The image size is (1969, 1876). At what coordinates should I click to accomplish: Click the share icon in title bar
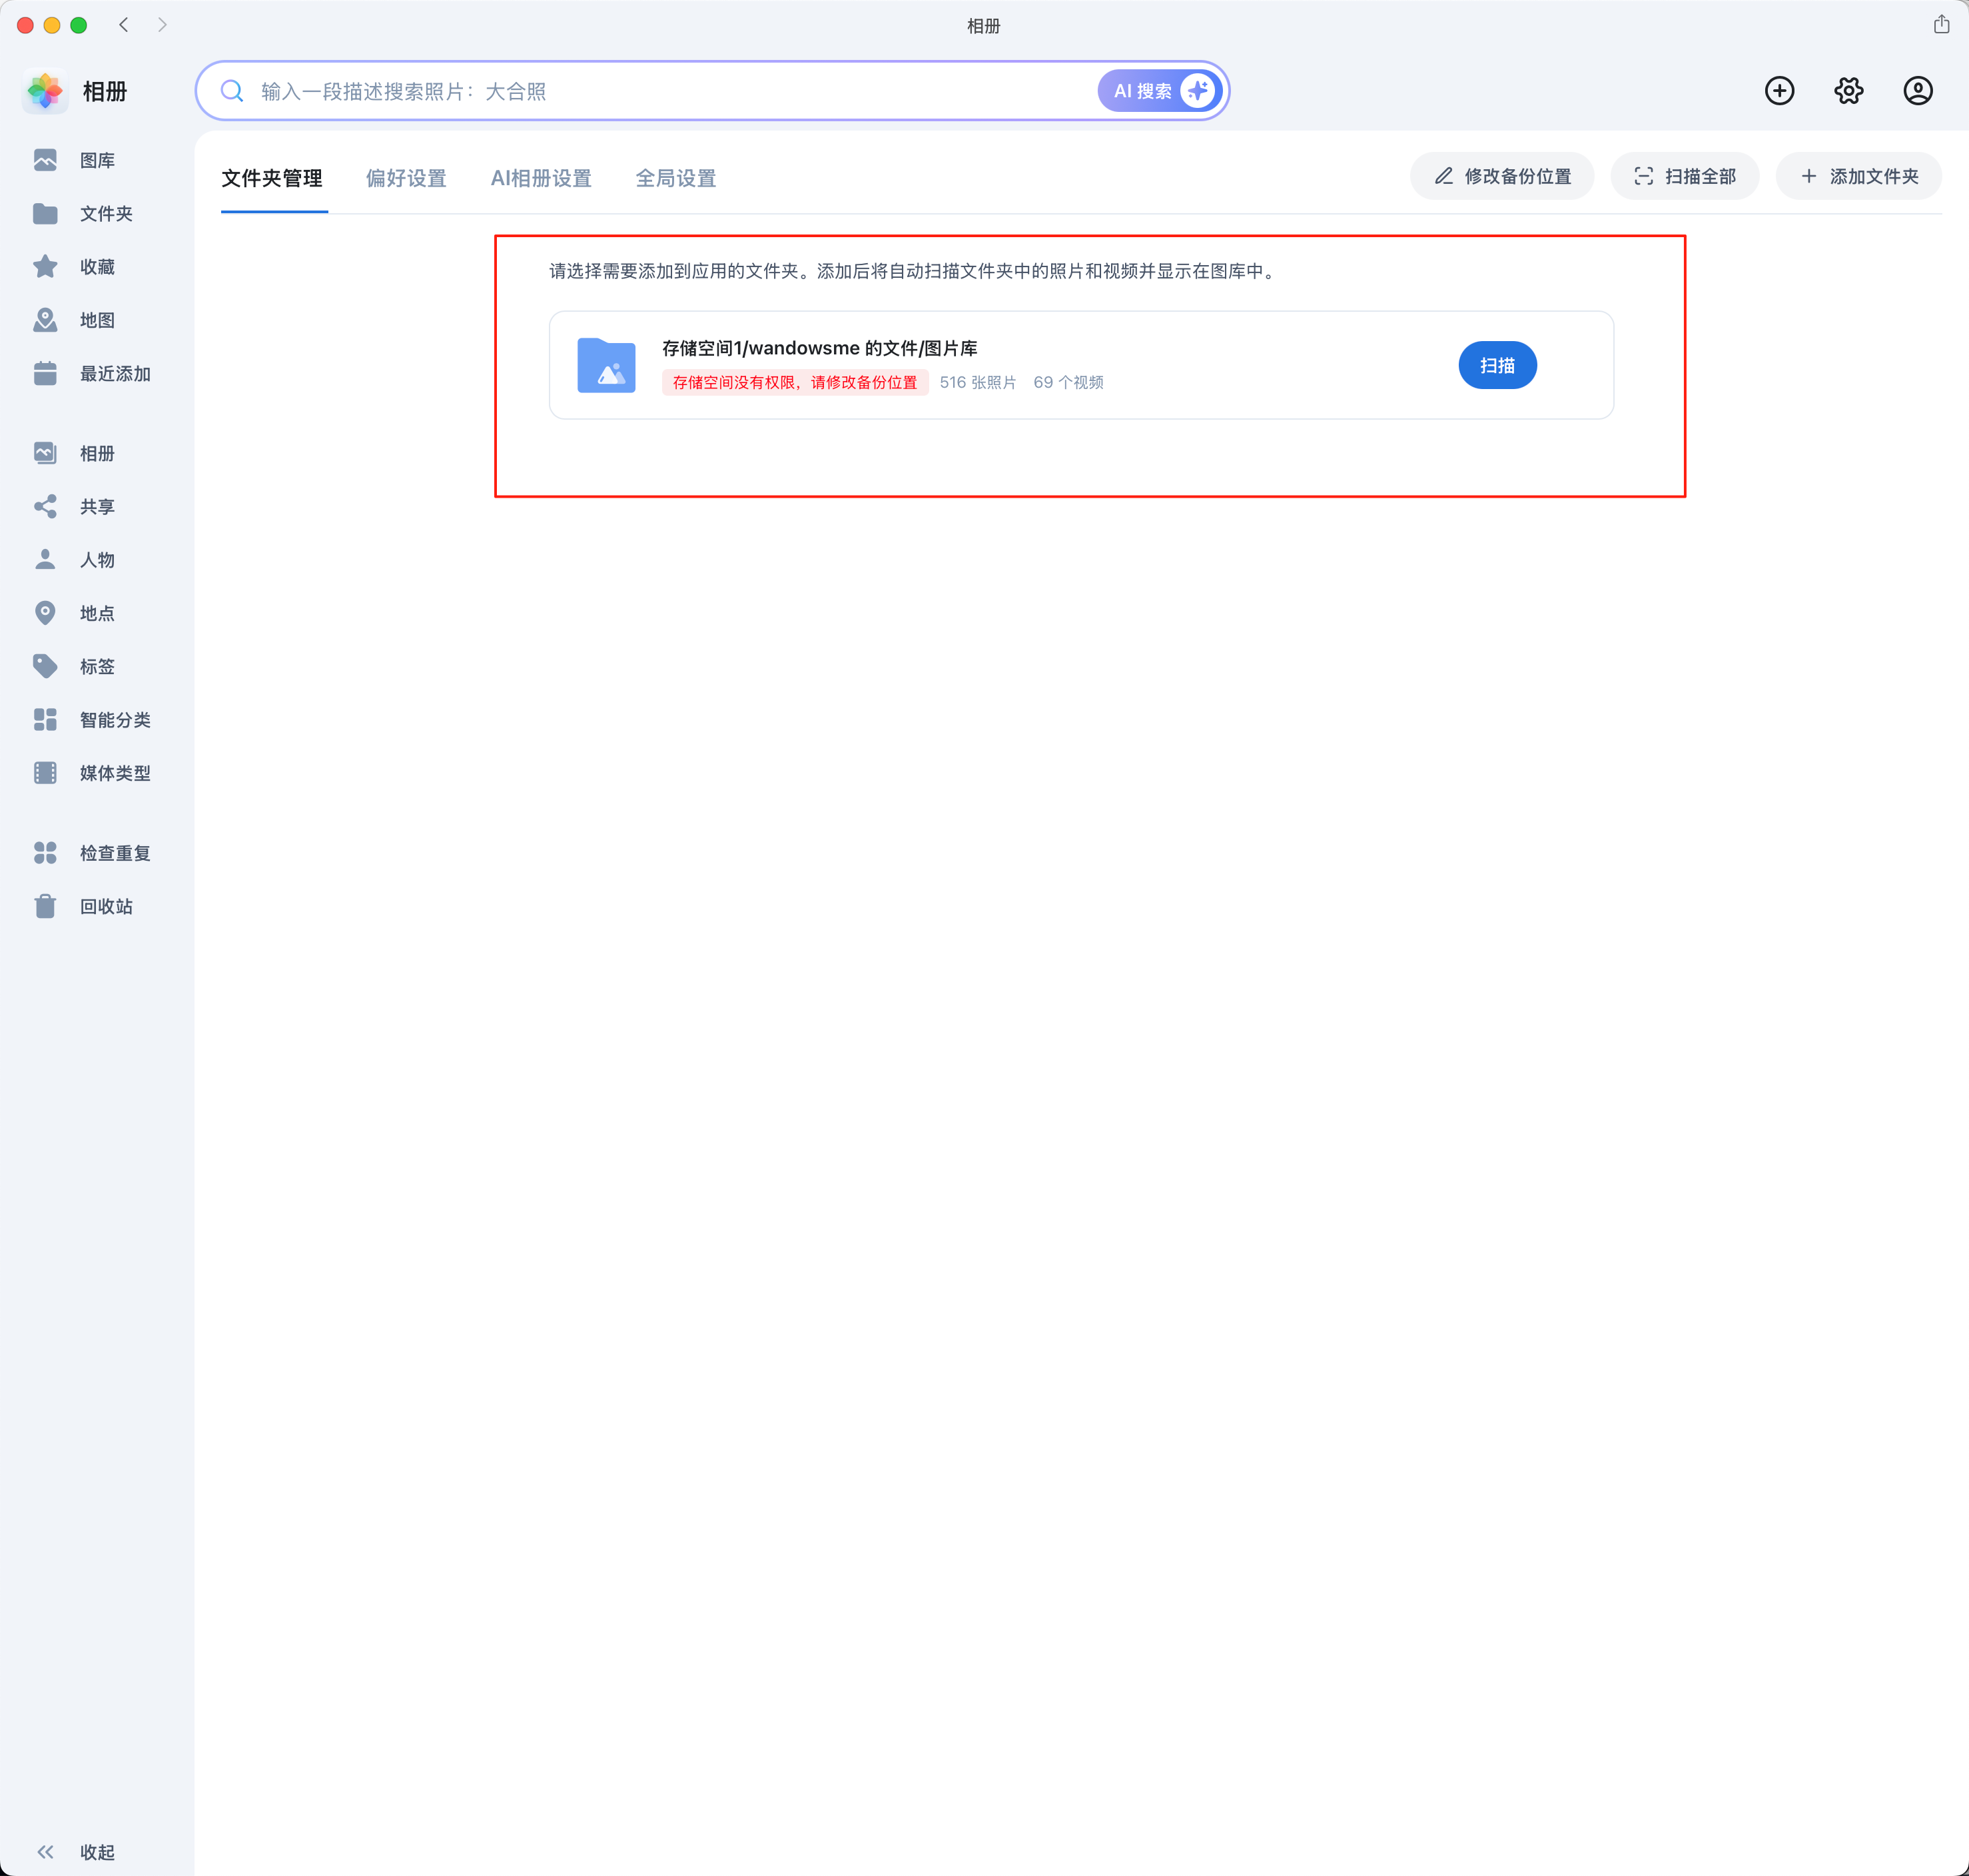point(1941,25)
